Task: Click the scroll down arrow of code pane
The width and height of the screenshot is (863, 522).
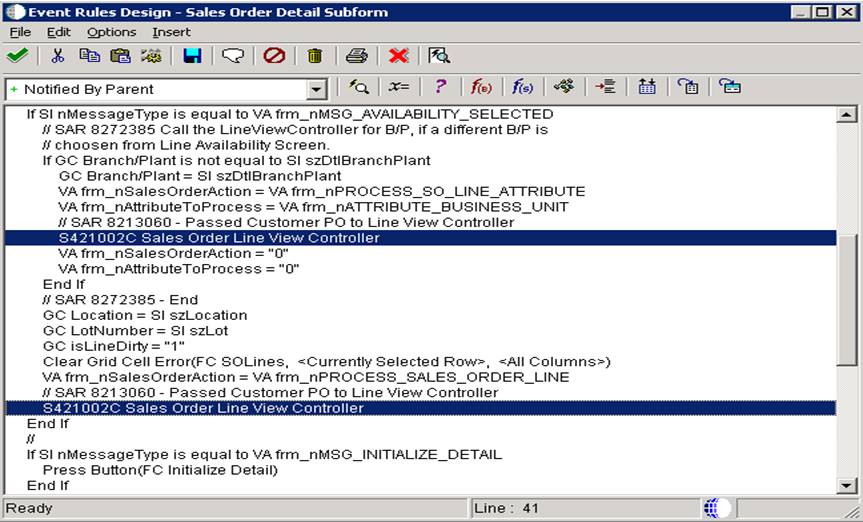Action: point(846,485)
